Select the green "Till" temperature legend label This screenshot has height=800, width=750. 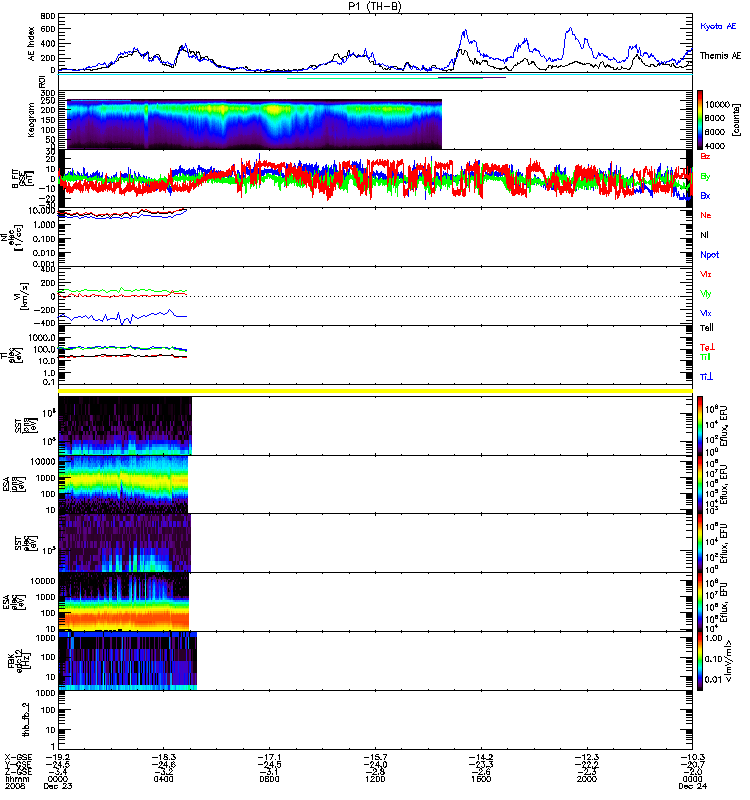tap(705, 357)
